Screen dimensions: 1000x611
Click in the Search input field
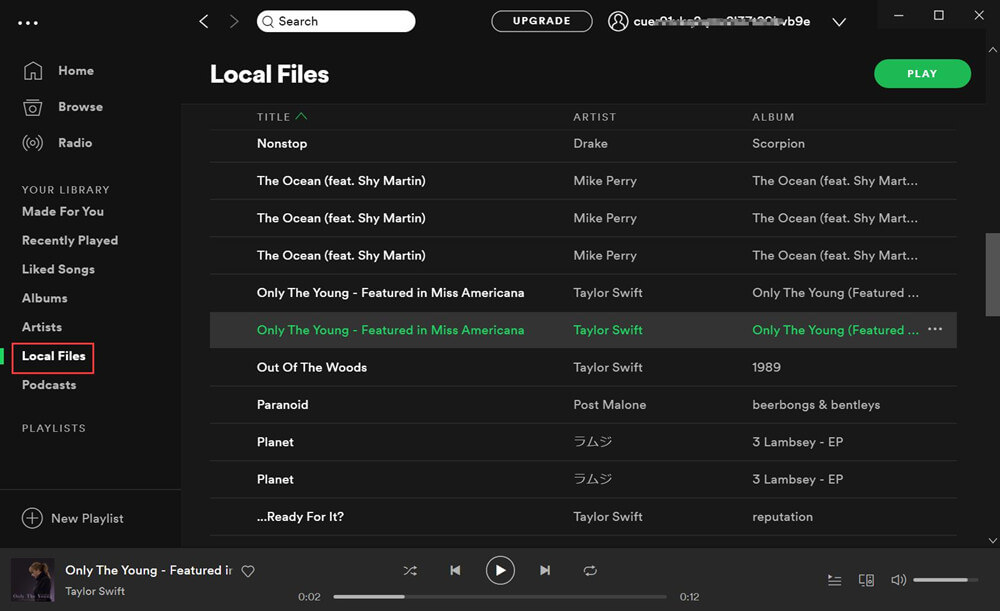336,22
